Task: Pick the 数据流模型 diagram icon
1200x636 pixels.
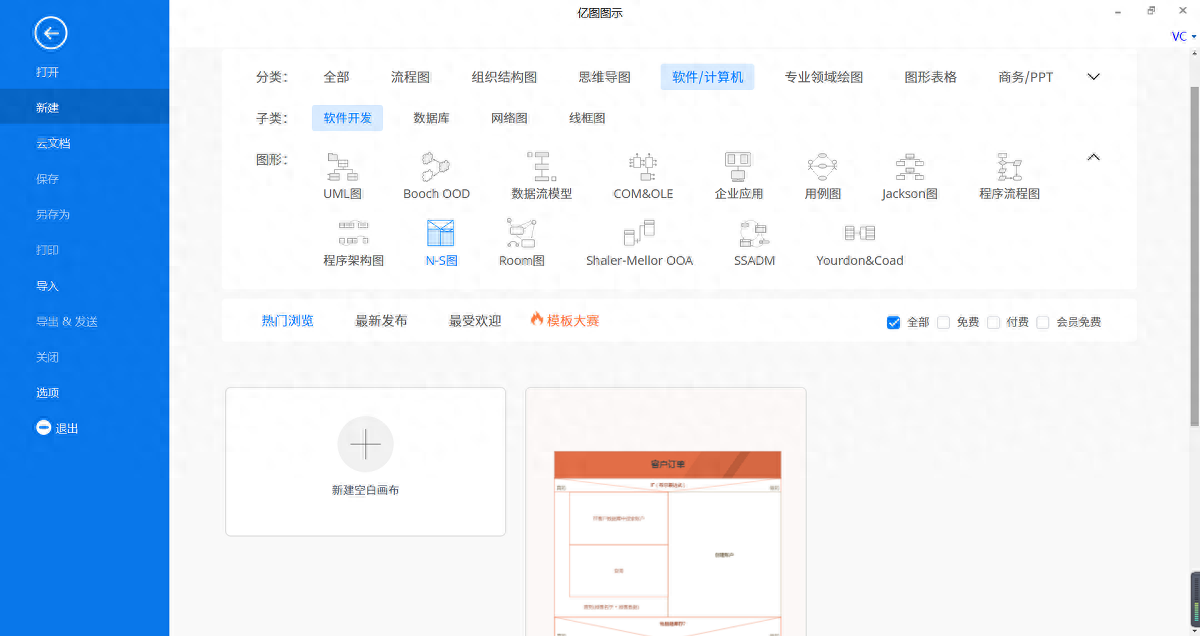Action: pos(541,166)
